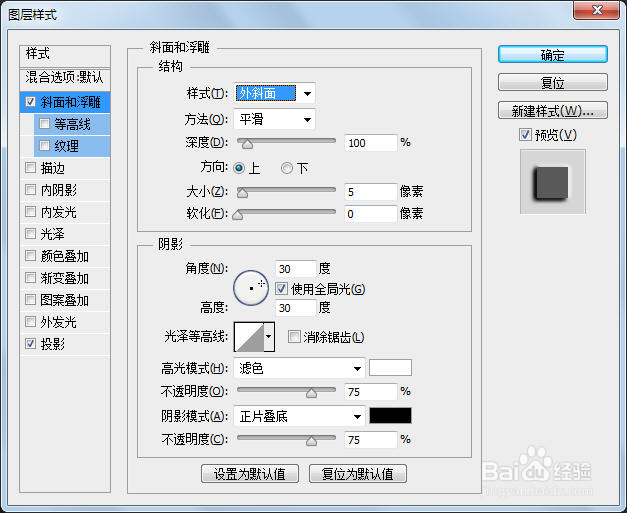Close the 图层样式 dialog
Image resolution: width=627 pixels, height=513 pixels.
coord(597,10)
